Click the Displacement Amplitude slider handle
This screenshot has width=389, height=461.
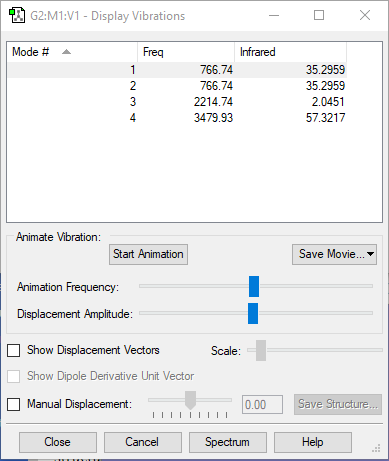(x=253, y=313)
